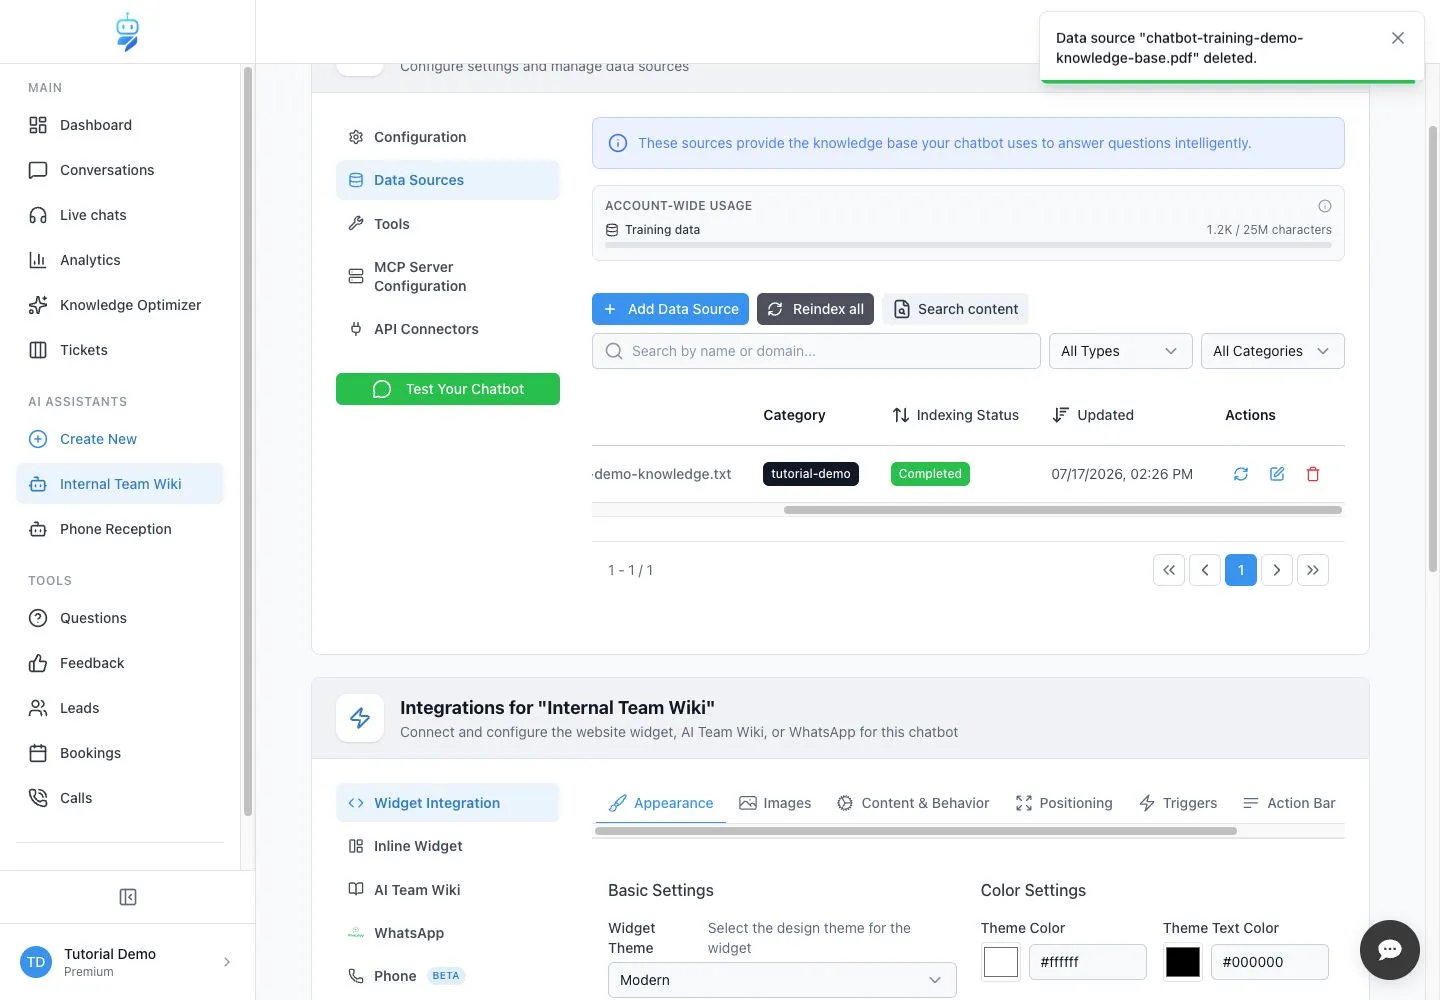Screen dimensions: 1440x1000
Task: Switch to the Images tab
Action: pyautogui.click(x=775, y=803)
